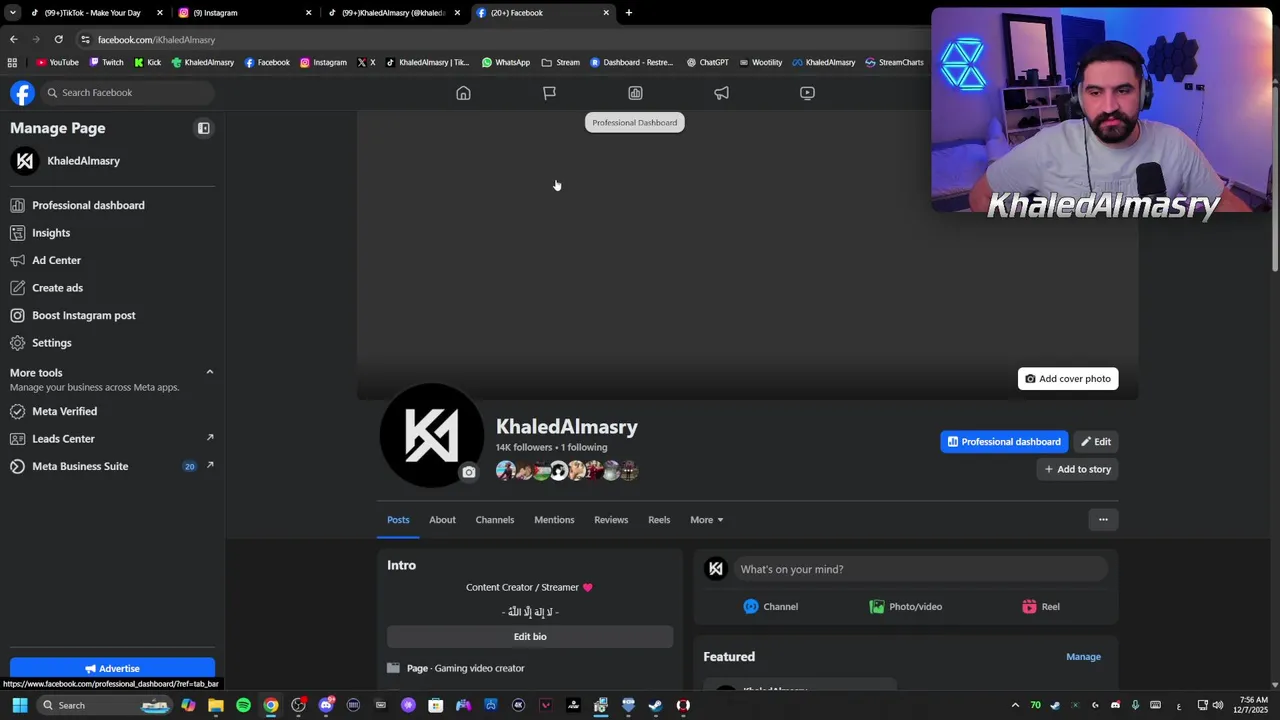The image size is (1280, 720).
Task: Open YouTube bookmark
Action: [x=57, y=62]
